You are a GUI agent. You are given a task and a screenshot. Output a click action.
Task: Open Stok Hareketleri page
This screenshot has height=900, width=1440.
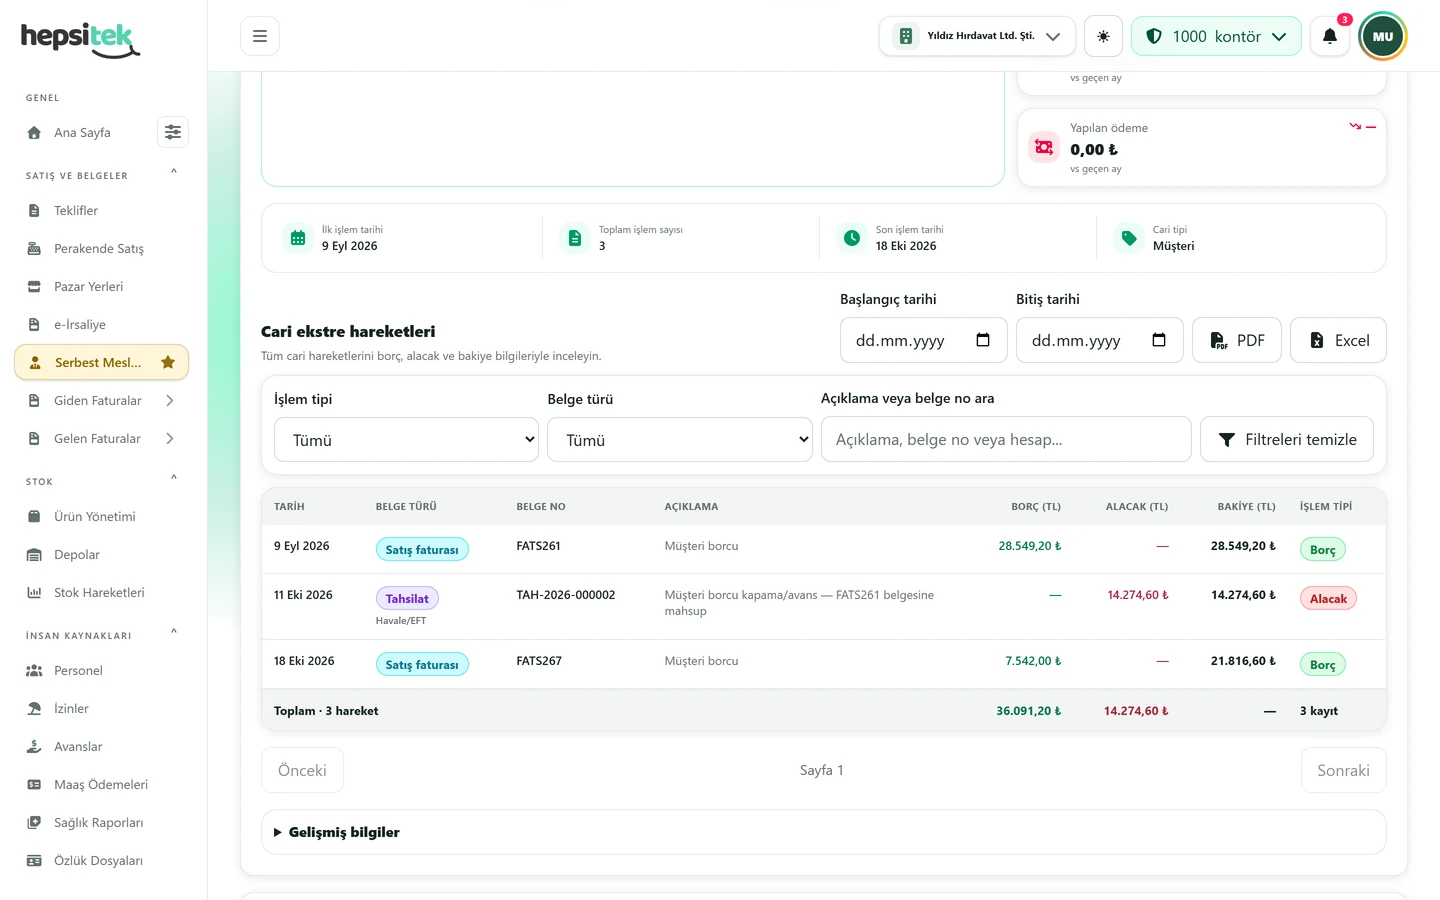coord(101,592)
